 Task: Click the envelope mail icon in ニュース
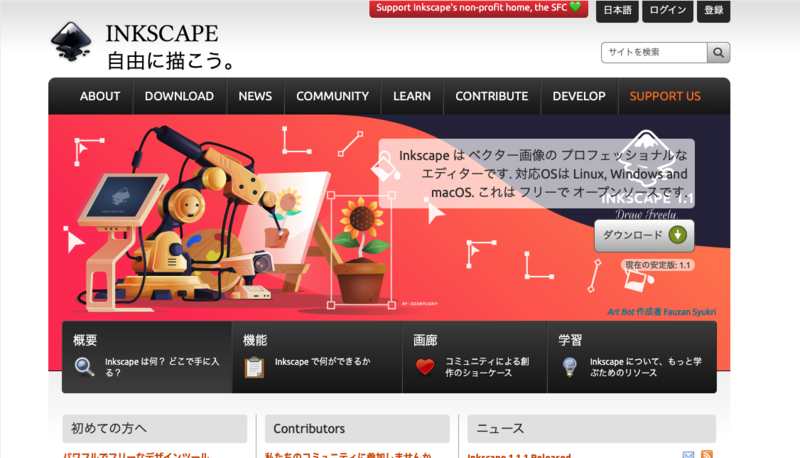[x=688, y=454]
